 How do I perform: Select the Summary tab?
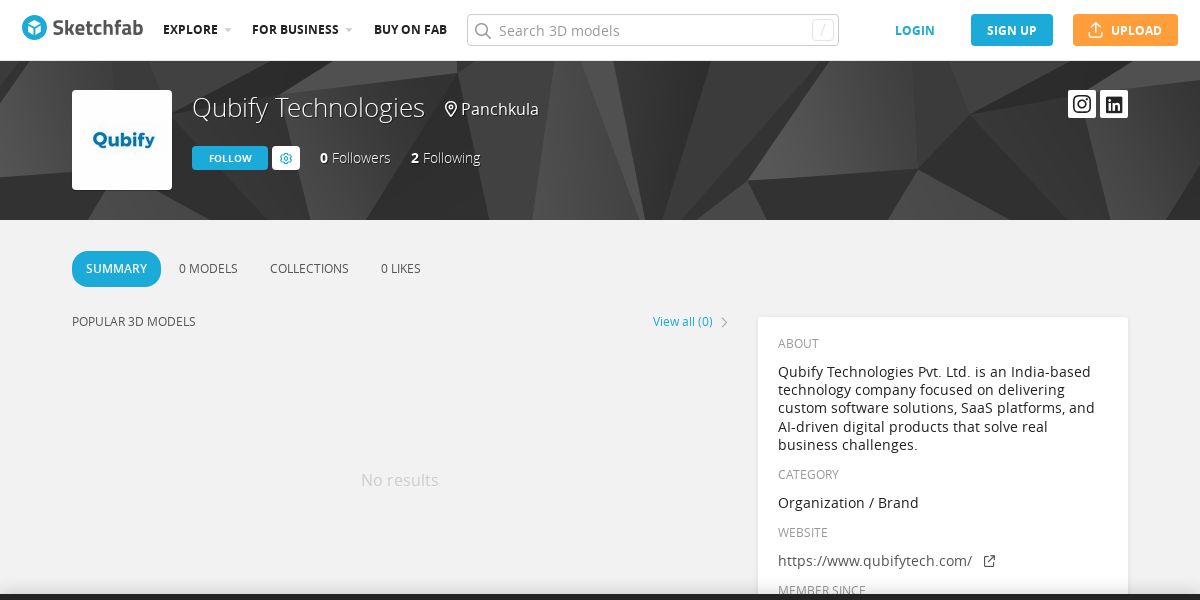click(x=116, y=269)
